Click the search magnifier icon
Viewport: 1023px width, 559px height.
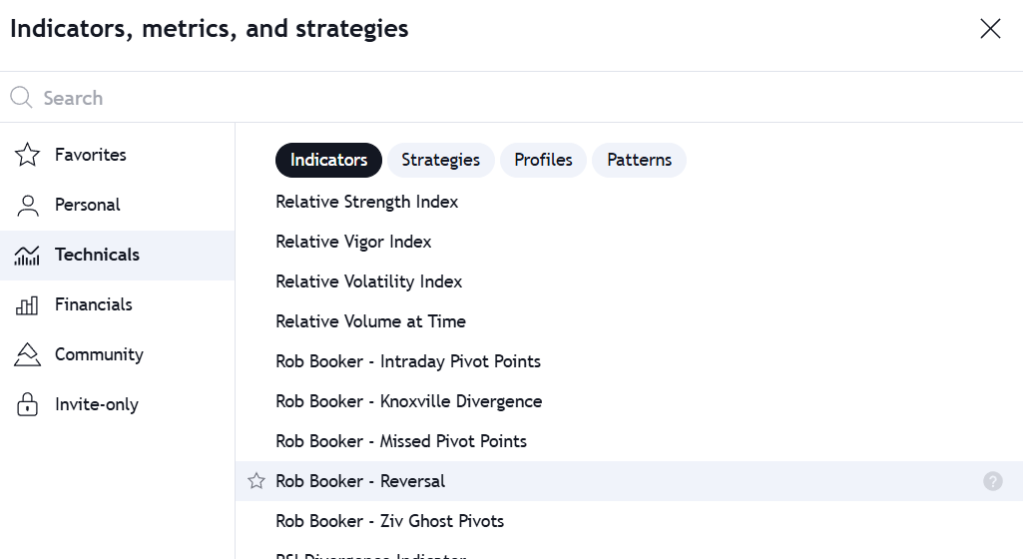pyautogui.click(x=21, y=98)
